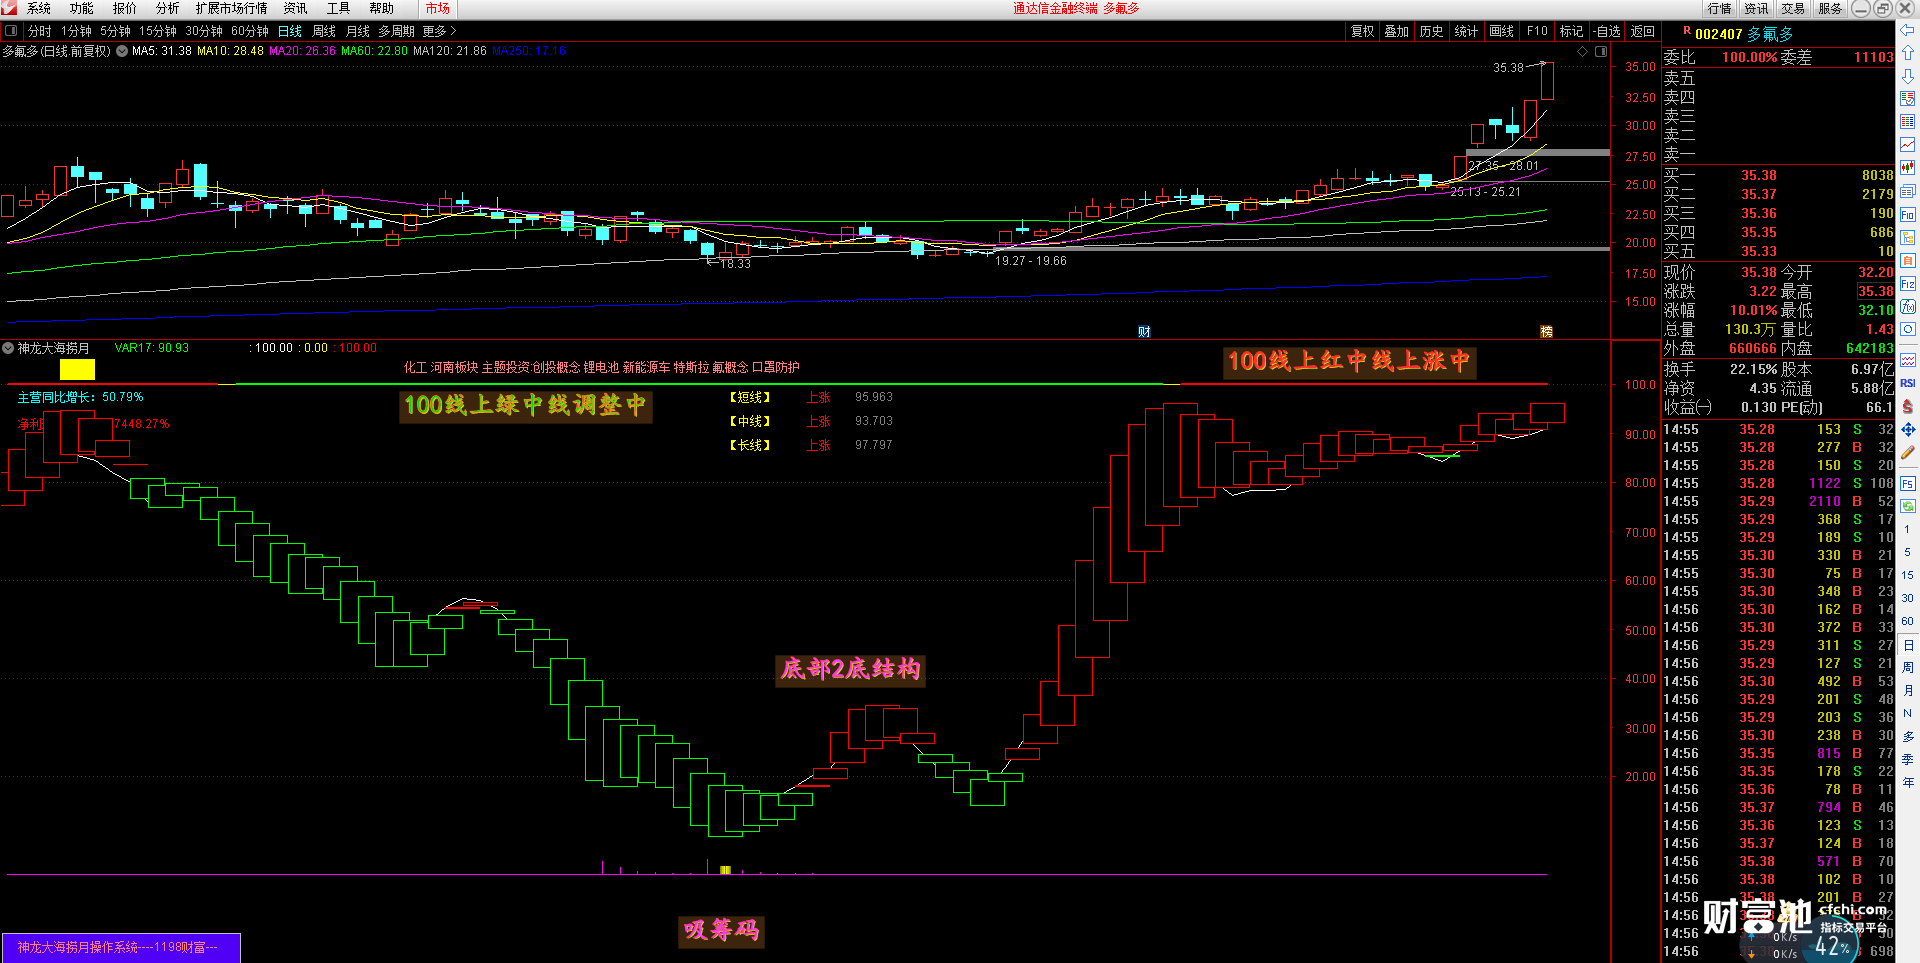Open the 画线 drawing tools dropdown
Image resolution: width=1920 pixels, height=963 pixels.
point(1501,31)
